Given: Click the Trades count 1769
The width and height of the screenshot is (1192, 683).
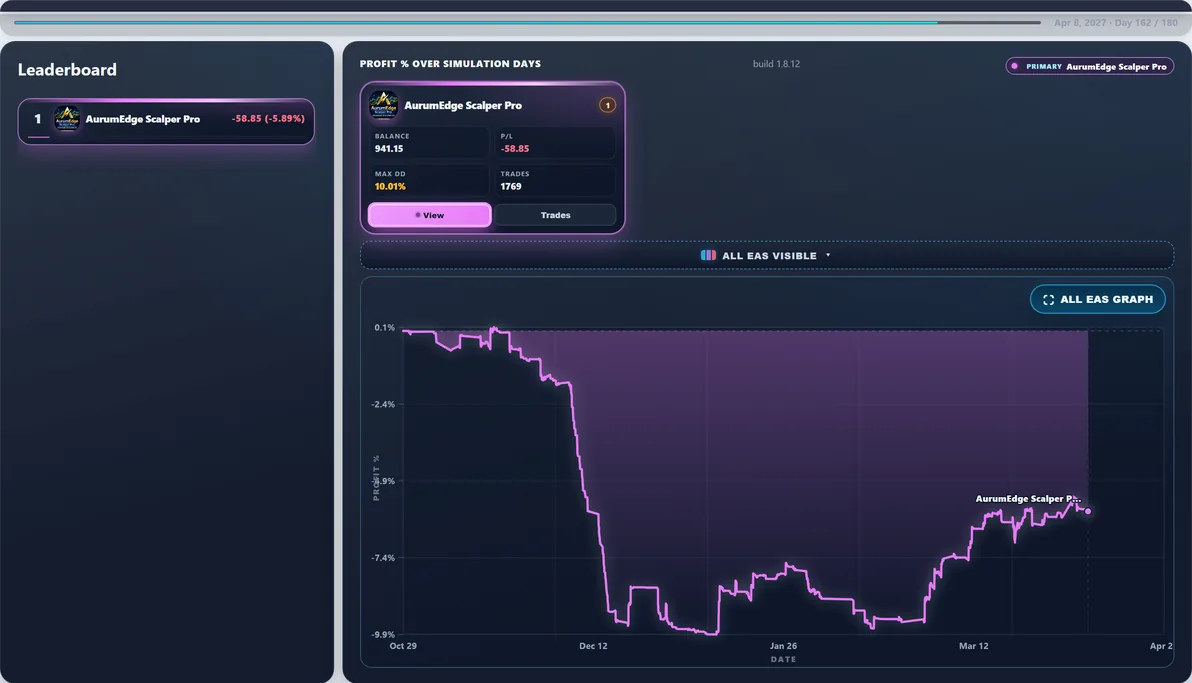Looking at the screenshot, I should (511, 186).
